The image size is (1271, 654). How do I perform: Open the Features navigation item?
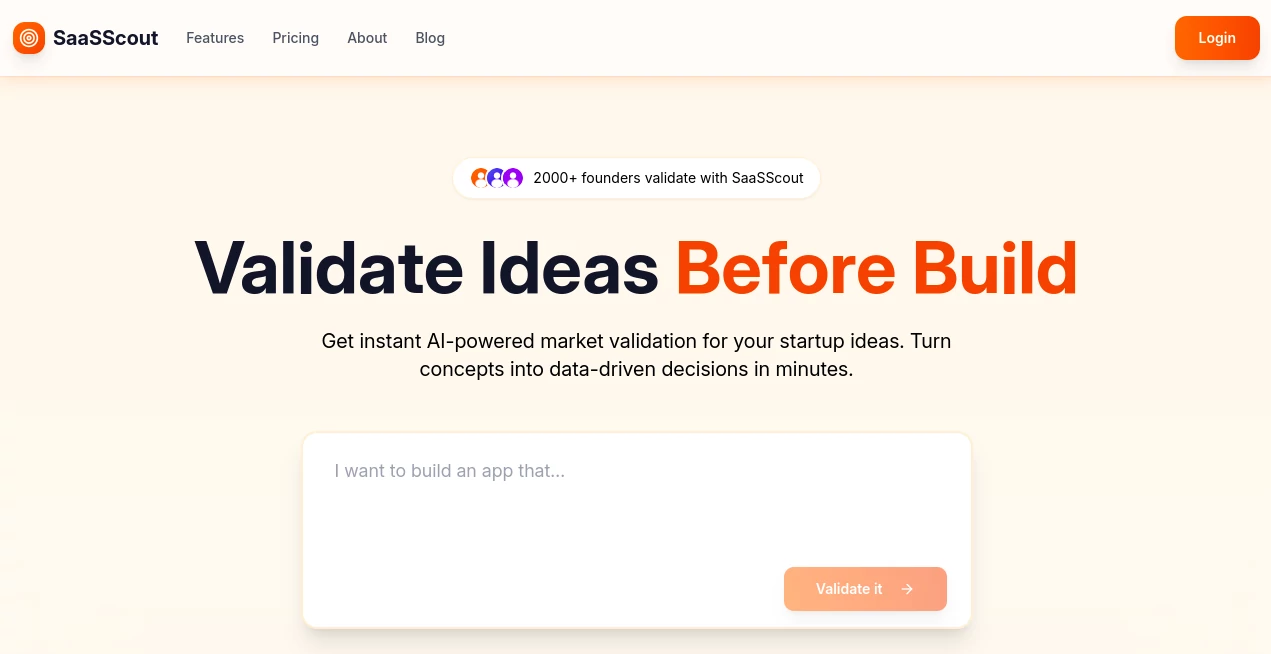point(215,38)
